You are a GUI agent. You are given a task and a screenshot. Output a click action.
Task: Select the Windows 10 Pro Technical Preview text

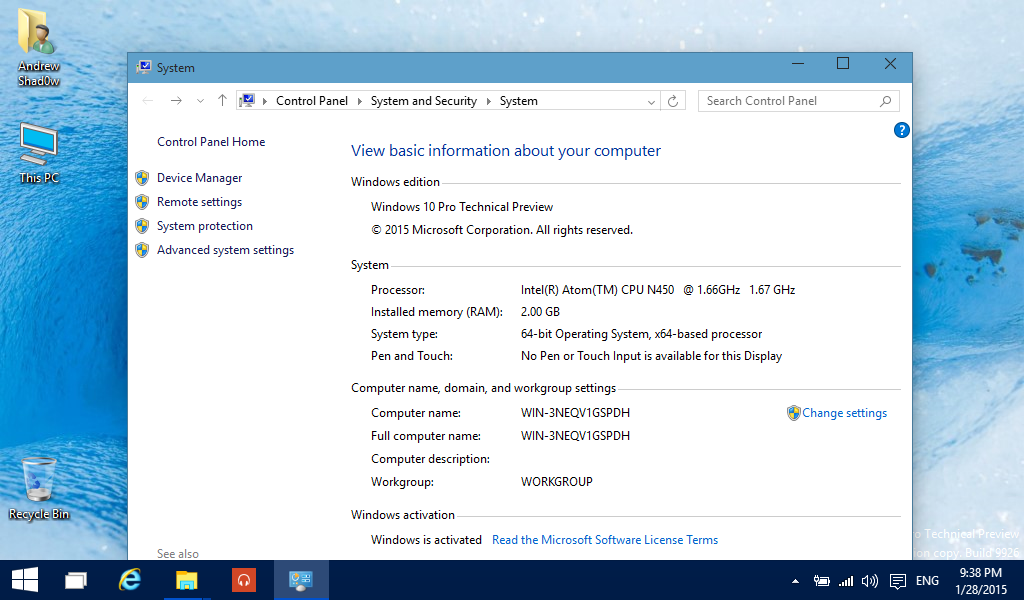coord(462,207)
